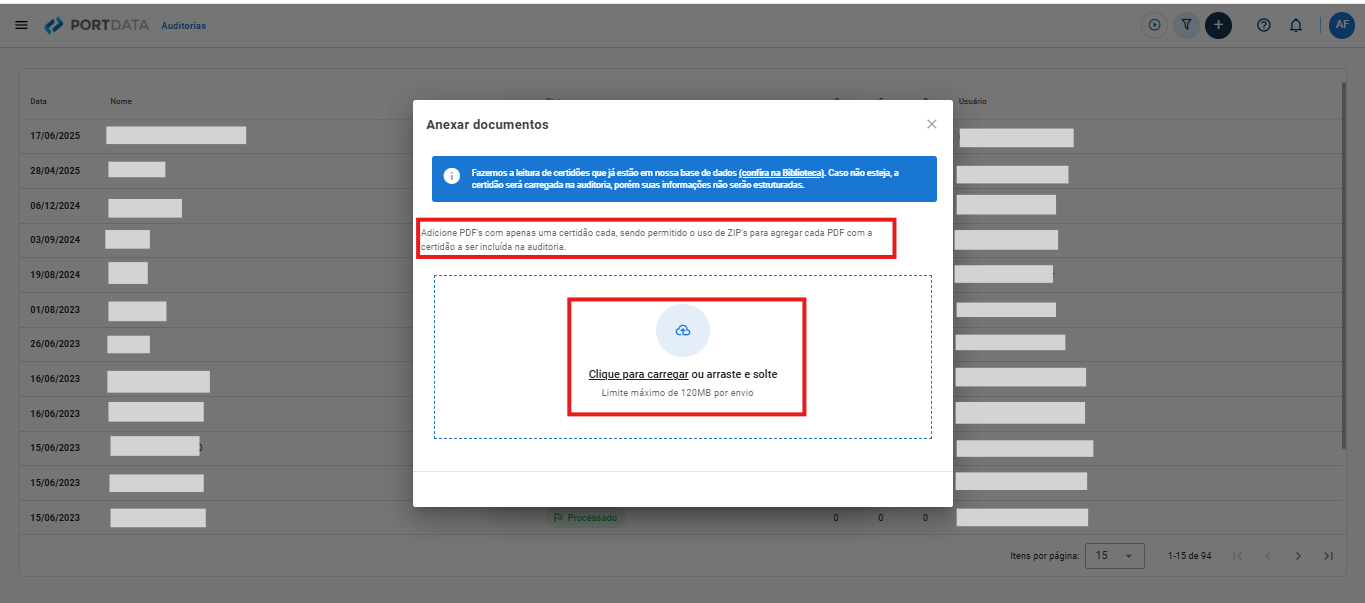Image resolution: width=1365 pixels, height=603 pixels.
Task: Click the 'Limite máximo de 120MB por envio' text
Action: (677, 393)
